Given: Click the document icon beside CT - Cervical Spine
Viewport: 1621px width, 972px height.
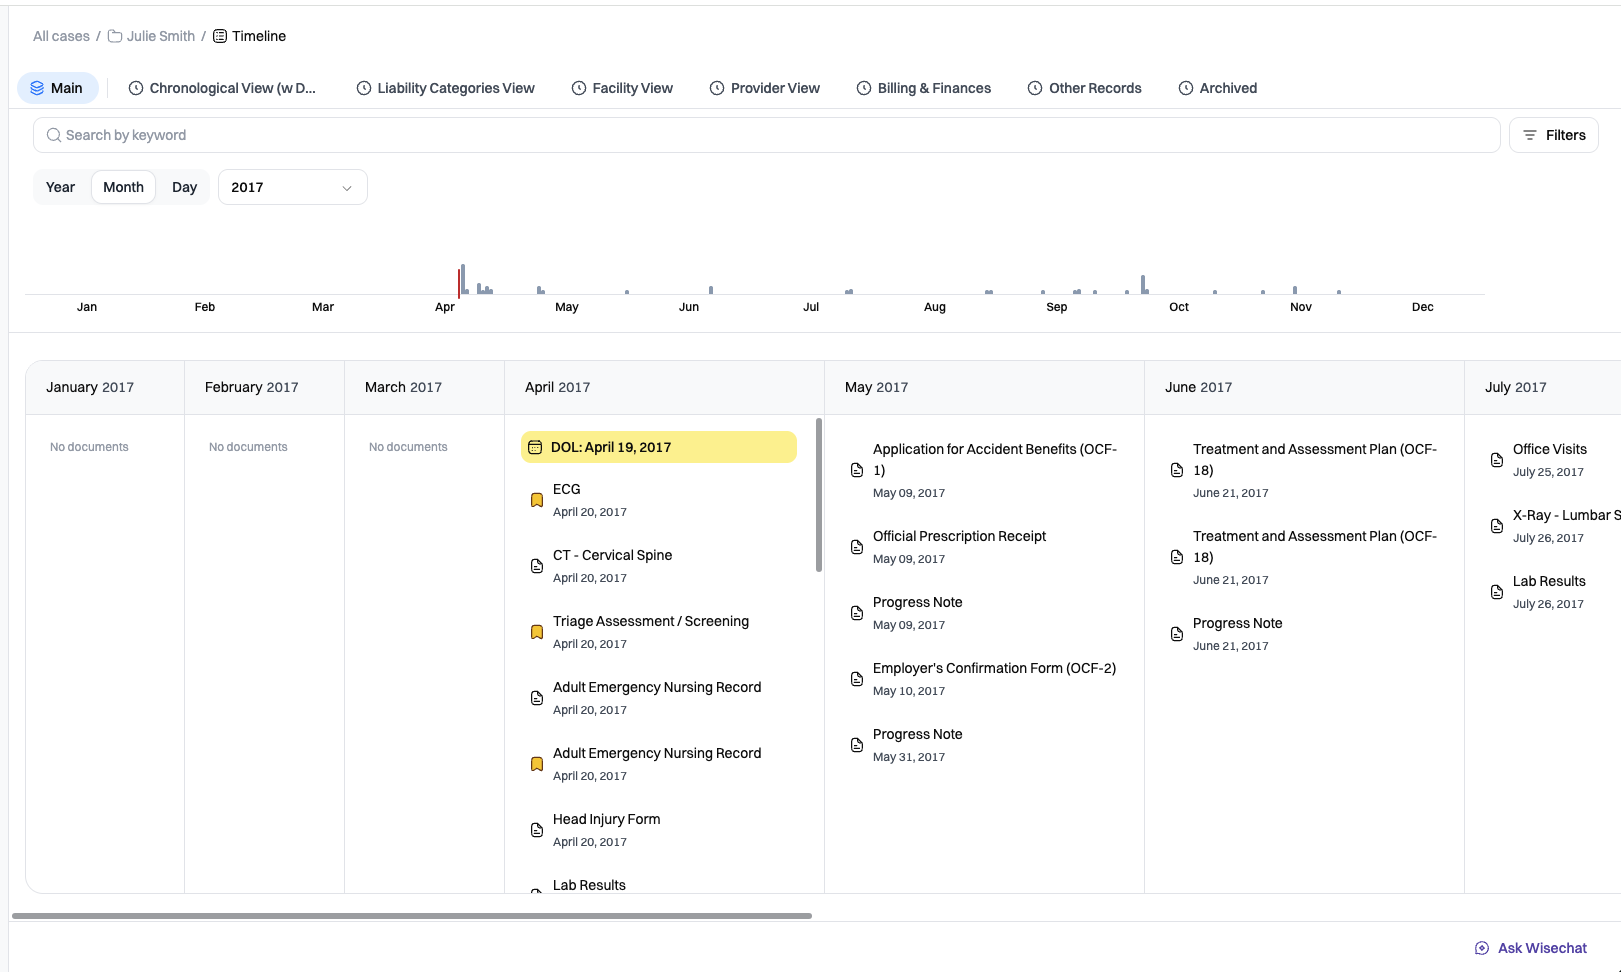Looking at the screenshot, I should (537, 566).
